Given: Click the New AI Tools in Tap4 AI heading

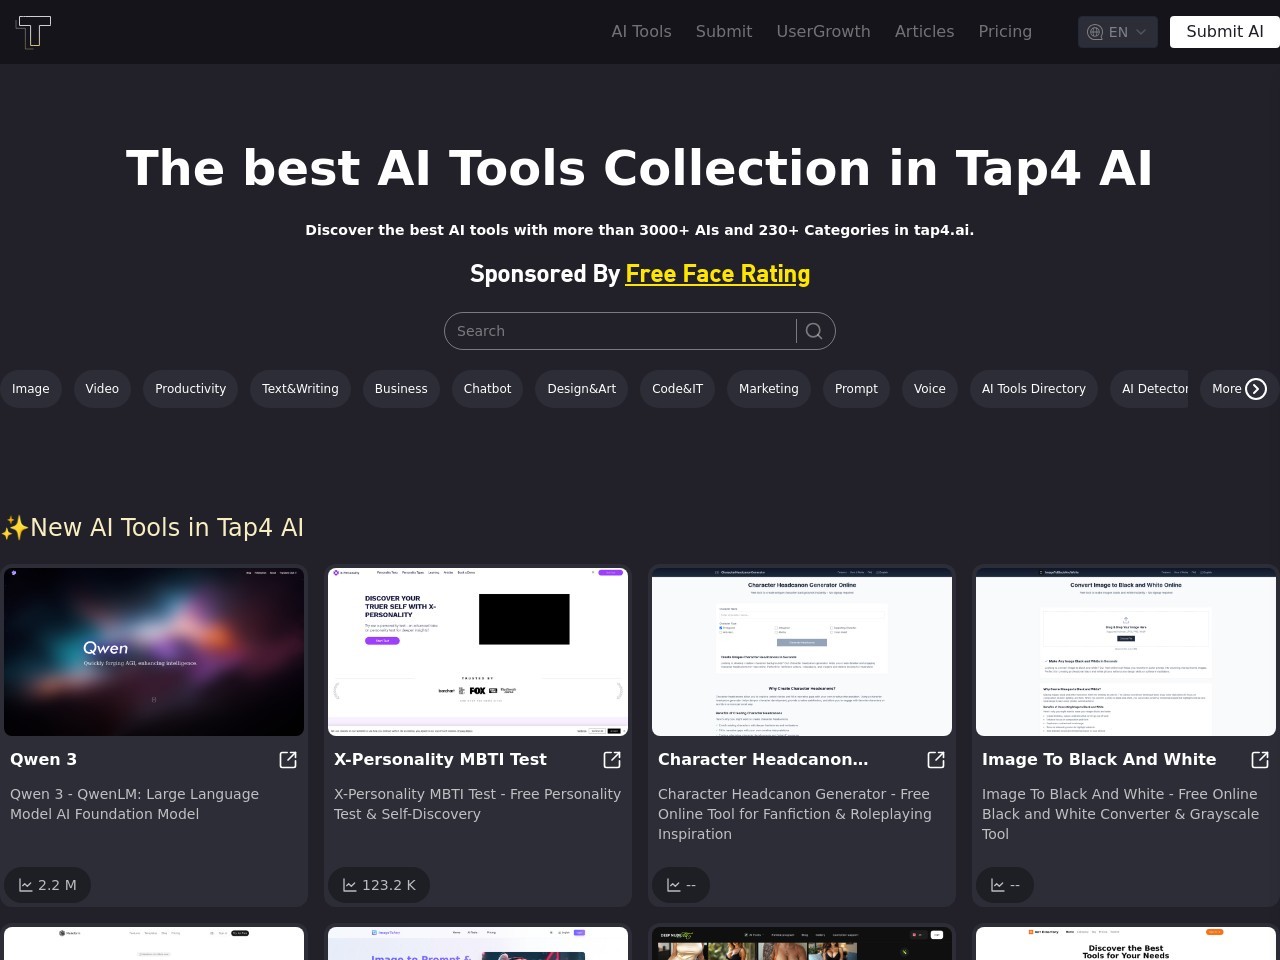Looking at the screenshot, I should [x=152, y=527].
